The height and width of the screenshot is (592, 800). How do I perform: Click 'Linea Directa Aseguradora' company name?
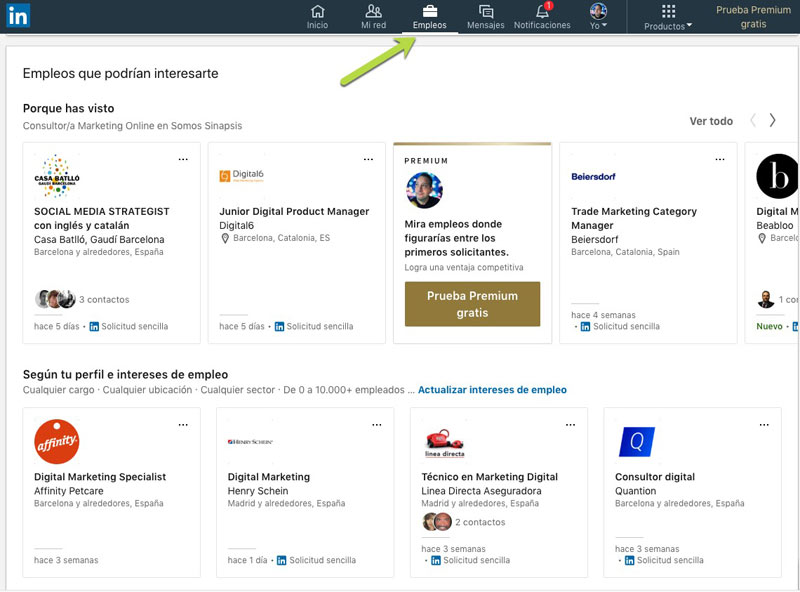[x=481, y=491]
